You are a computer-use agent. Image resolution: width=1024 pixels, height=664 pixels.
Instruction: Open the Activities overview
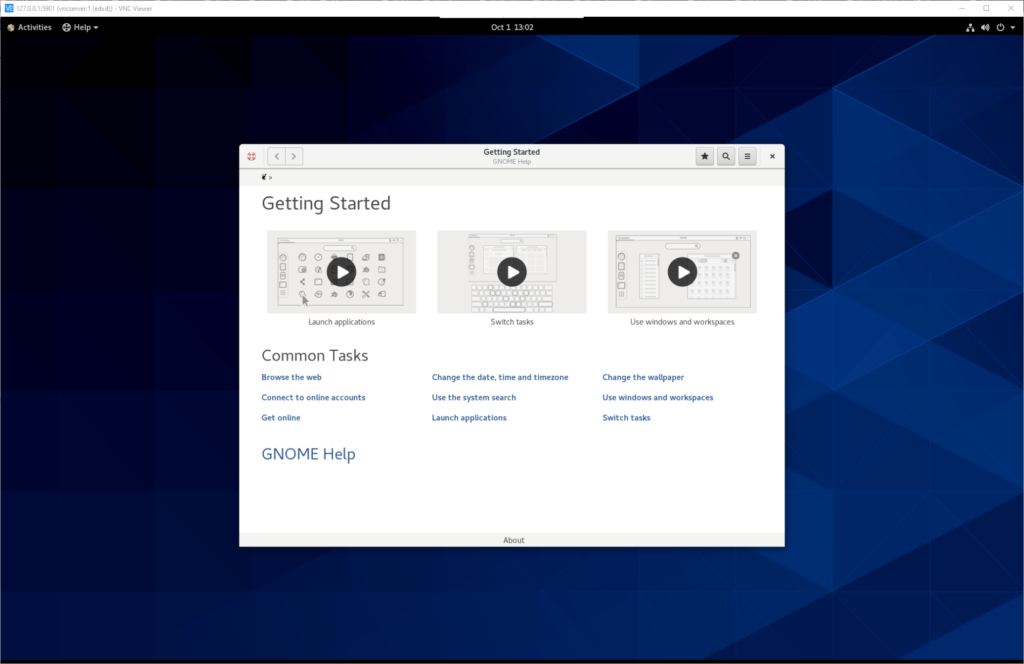28,27
